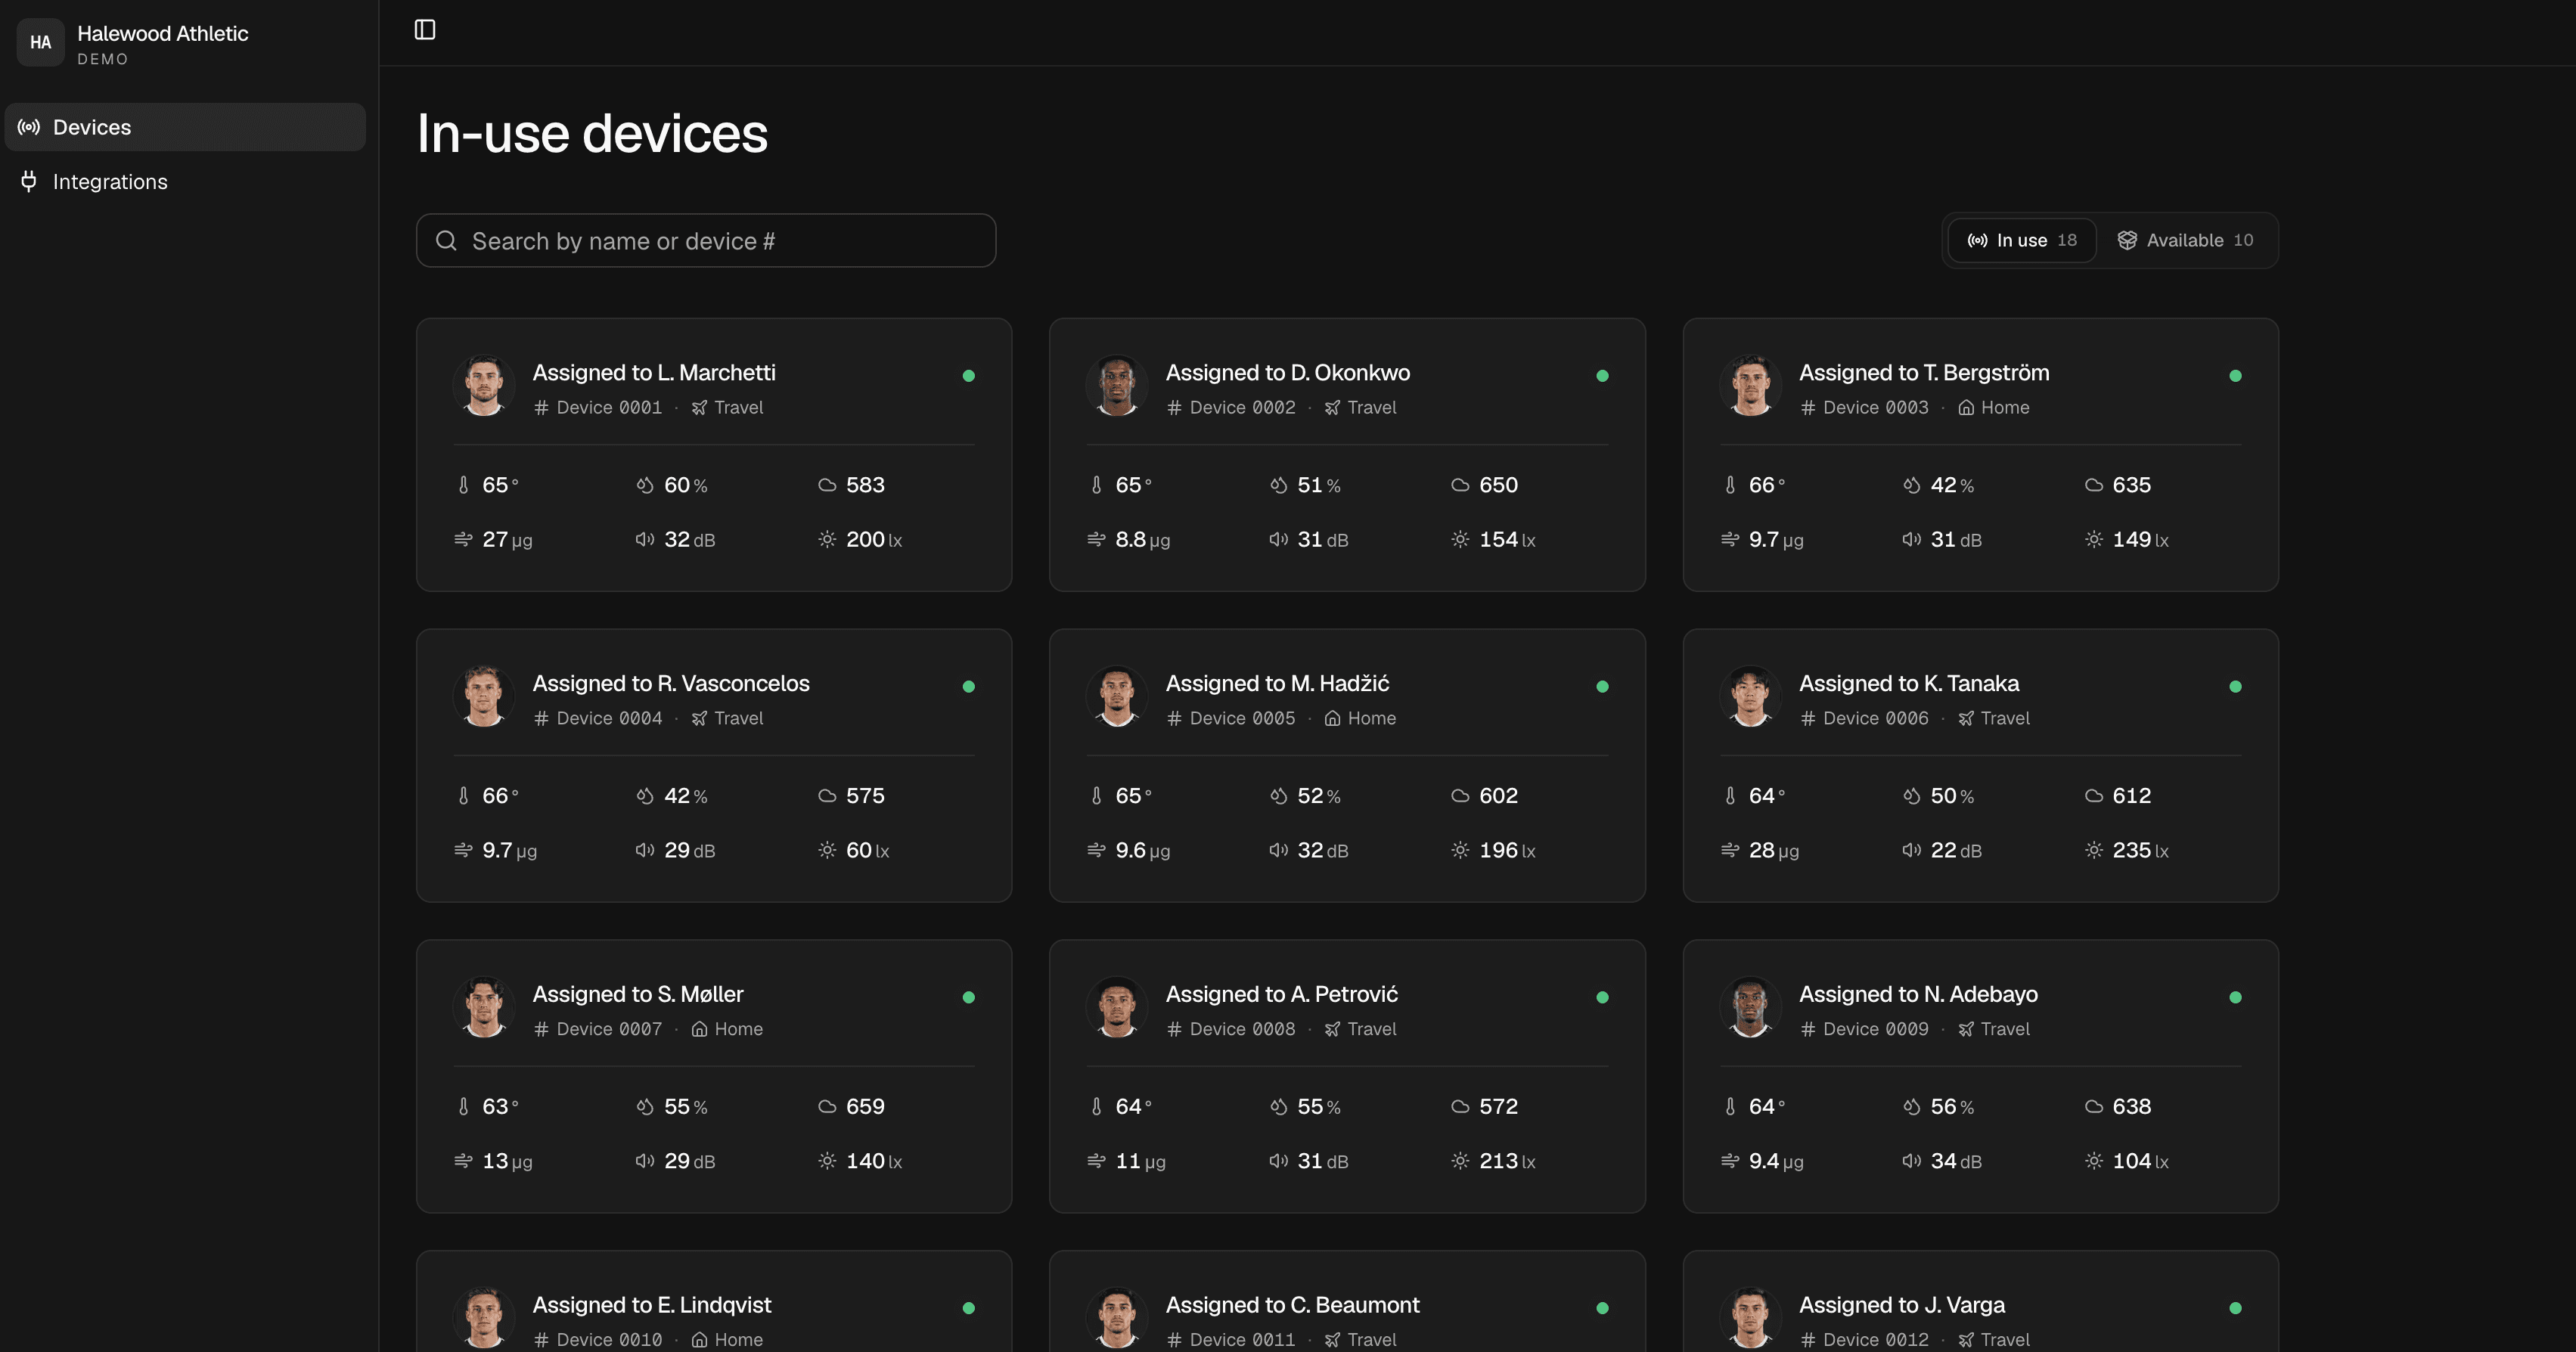Click the Device 0001 label
The width and height of the screenshot is (2576, 1352).
tap(609, 408)
